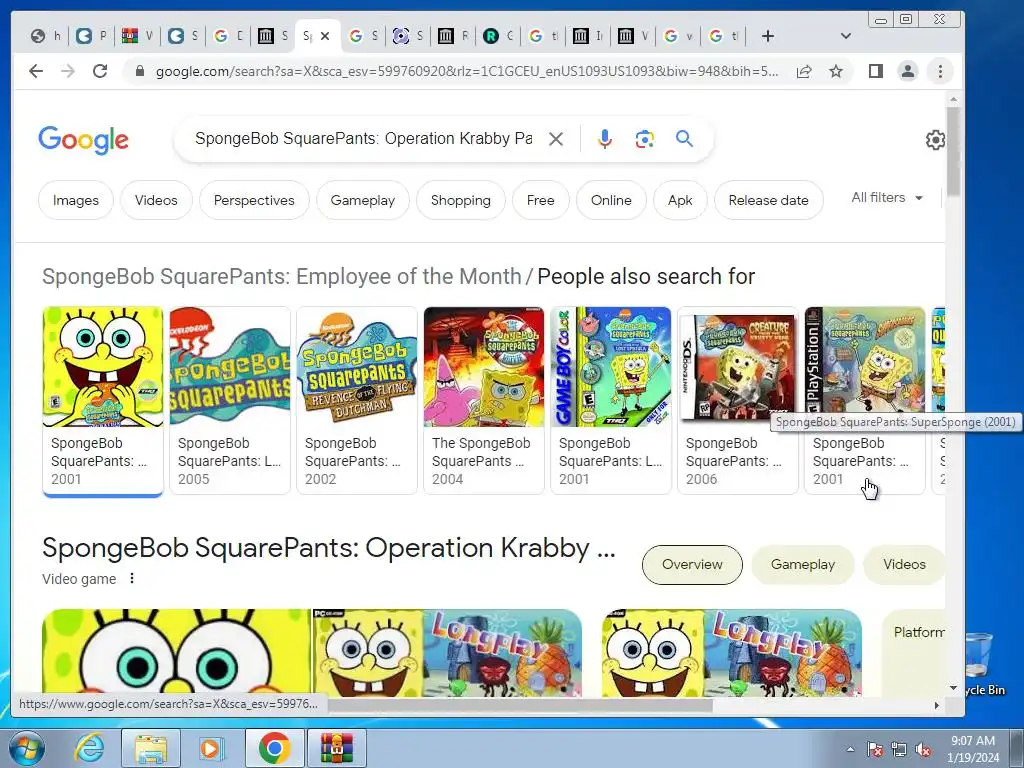
Task: Select the Apk filter chip
Action: click(680, 200)
